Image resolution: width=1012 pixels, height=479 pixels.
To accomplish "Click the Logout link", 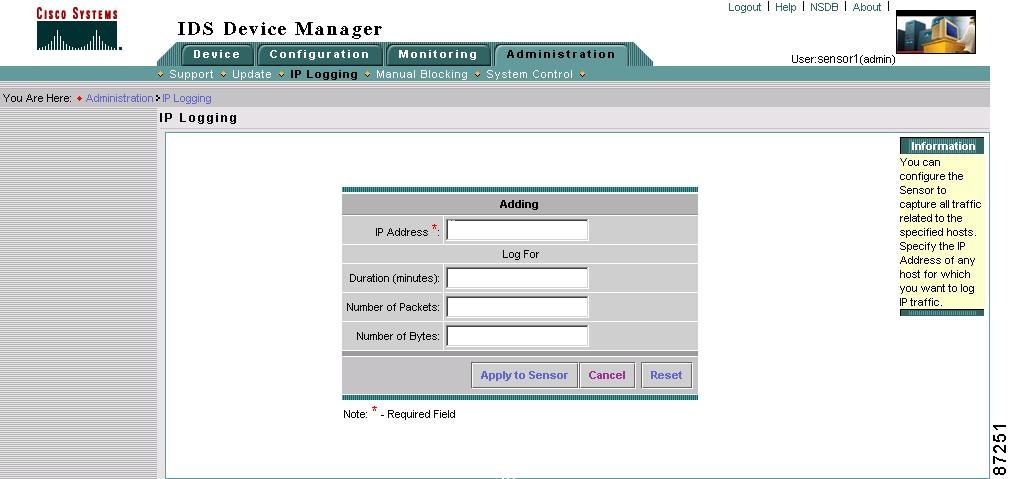I will pyautogui.click(x=745, y=7).
